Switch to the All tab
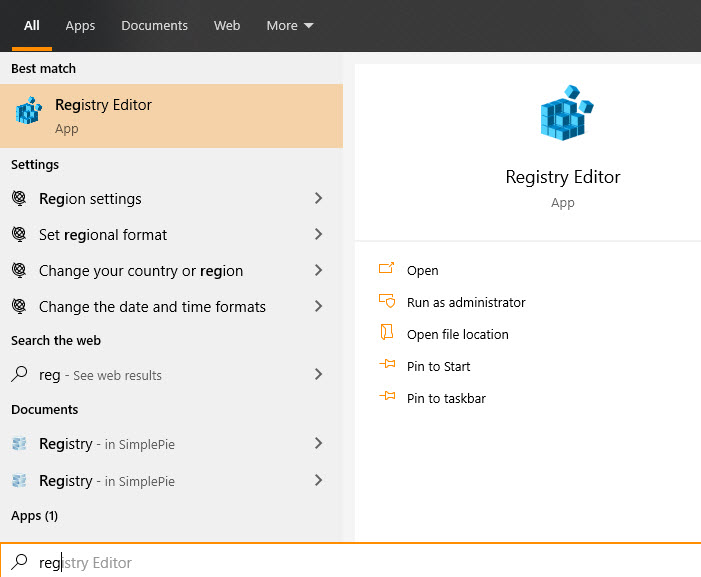The width and height of the screenshot is (701, 577). 32,25
